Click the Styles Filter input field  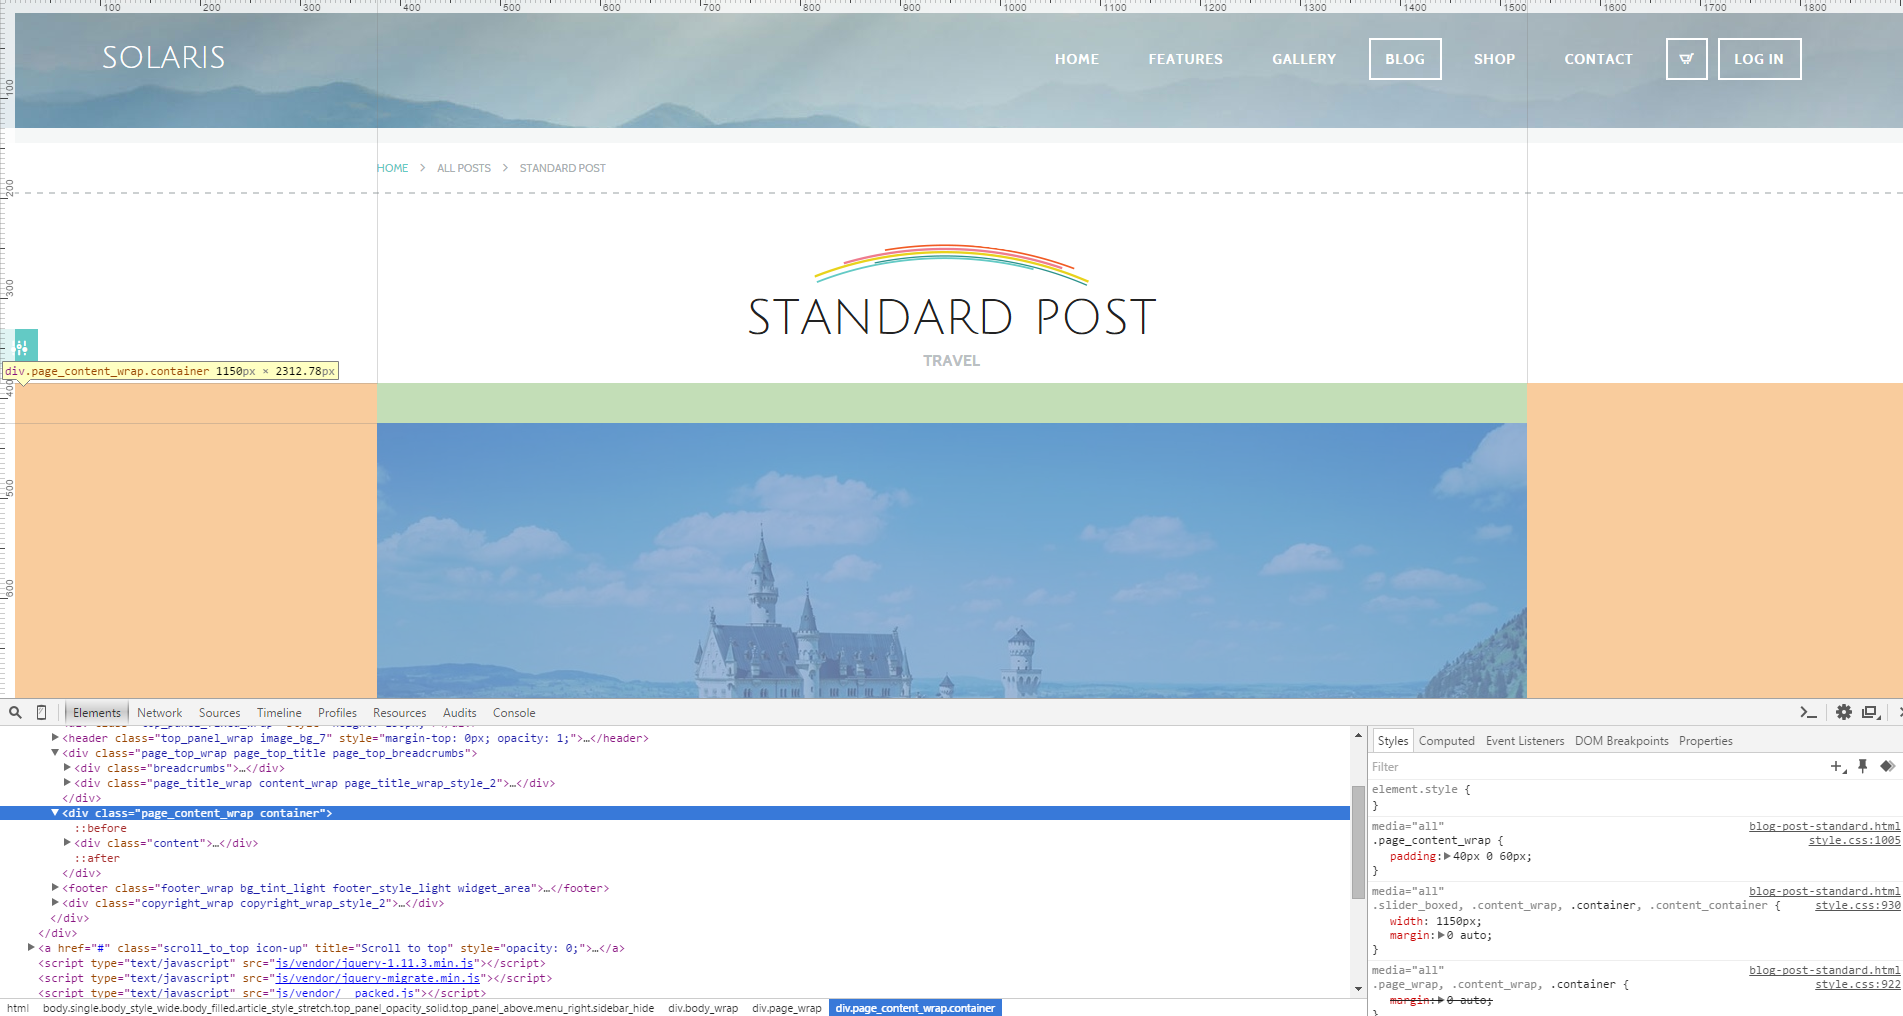coord(1590,767)
